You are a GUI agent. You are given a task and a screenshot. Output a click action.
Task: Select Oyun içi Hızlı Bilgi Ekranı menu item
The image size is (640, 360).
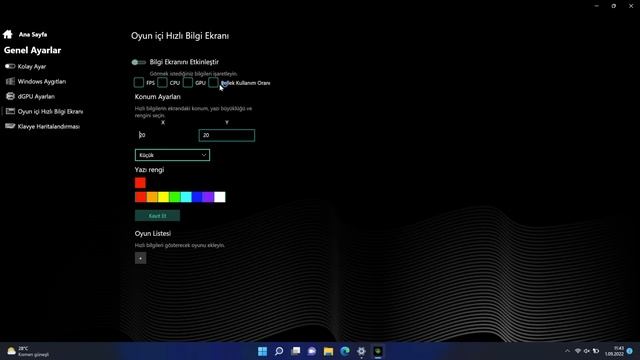[50, 111]
